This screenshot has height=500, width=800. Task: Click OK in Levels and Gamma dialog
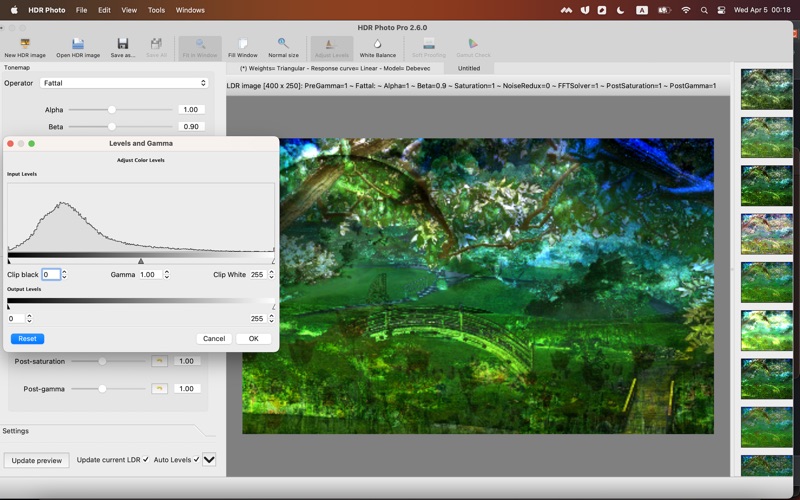pyautogui.click(x=254, y=339)
